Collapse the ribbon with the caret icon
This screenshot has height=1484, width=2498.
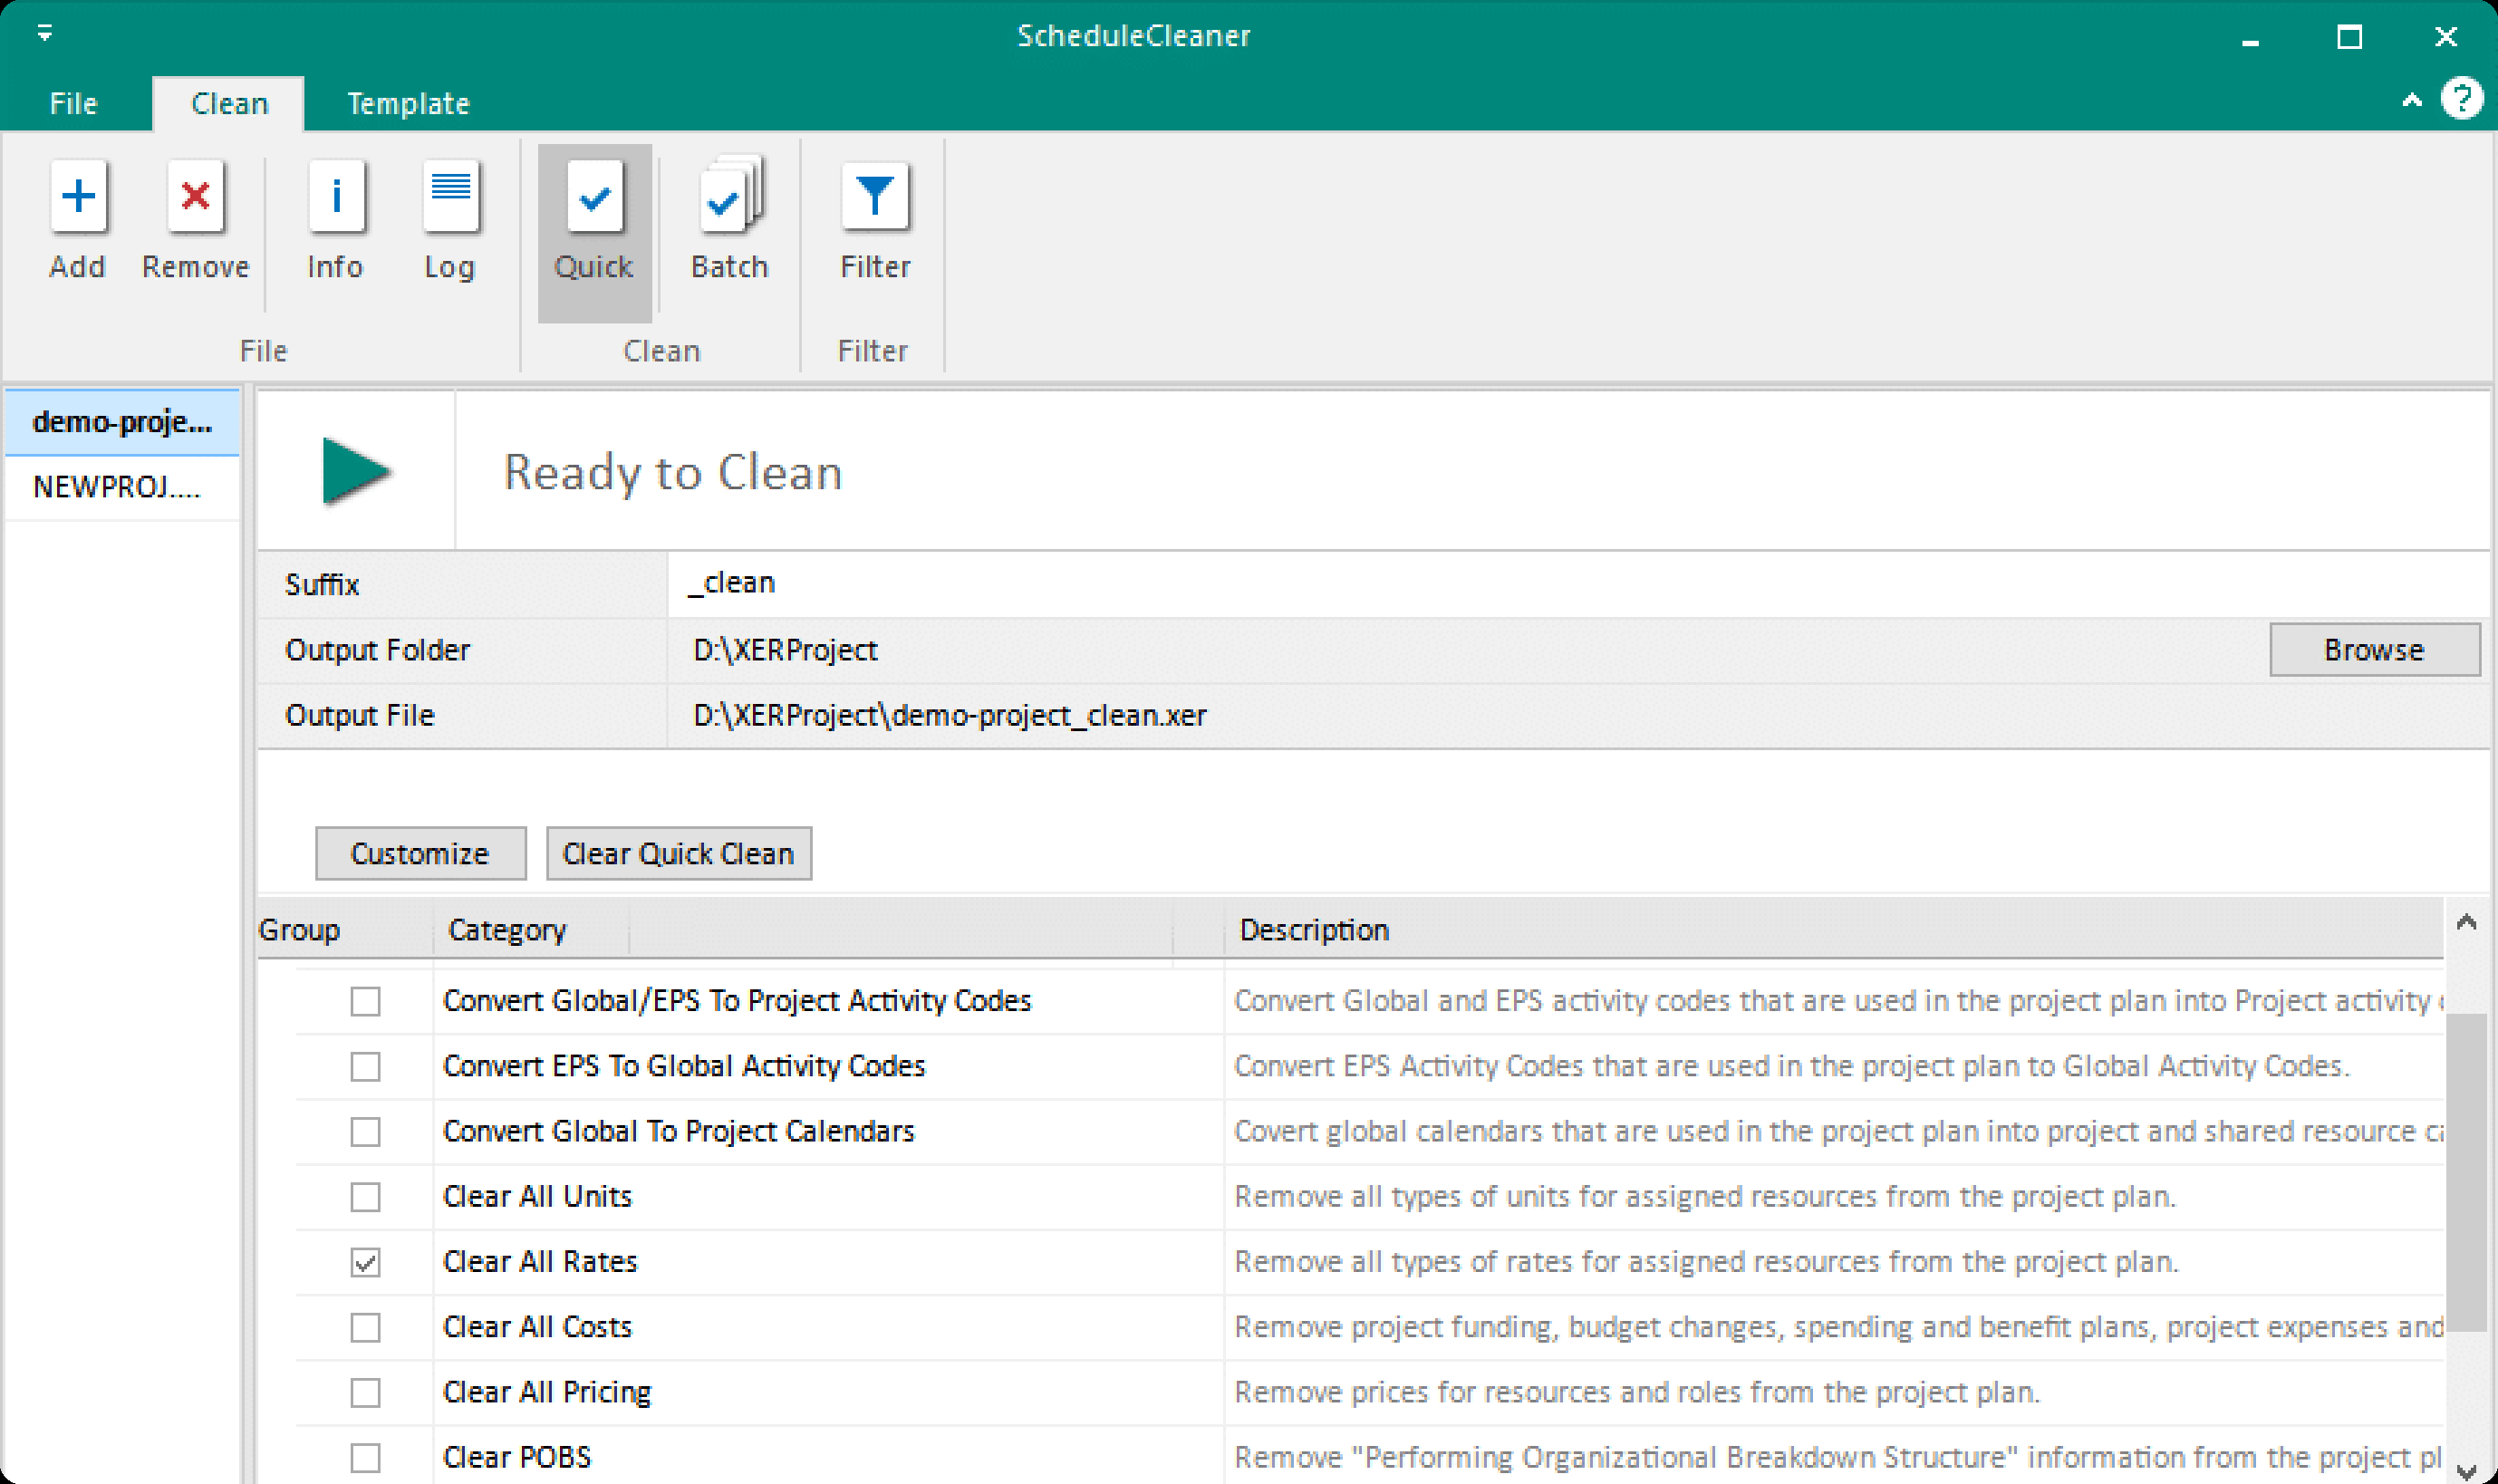2412,100
